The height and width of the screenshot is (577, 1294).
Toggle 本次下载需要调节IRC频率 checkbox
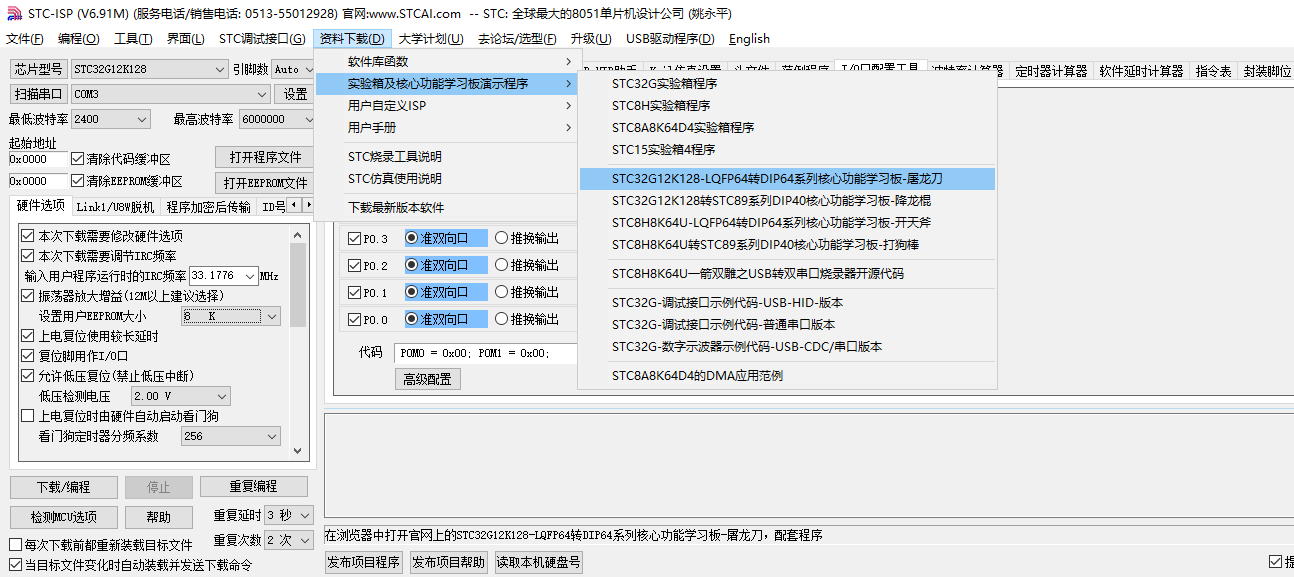[x=28, y=256]
